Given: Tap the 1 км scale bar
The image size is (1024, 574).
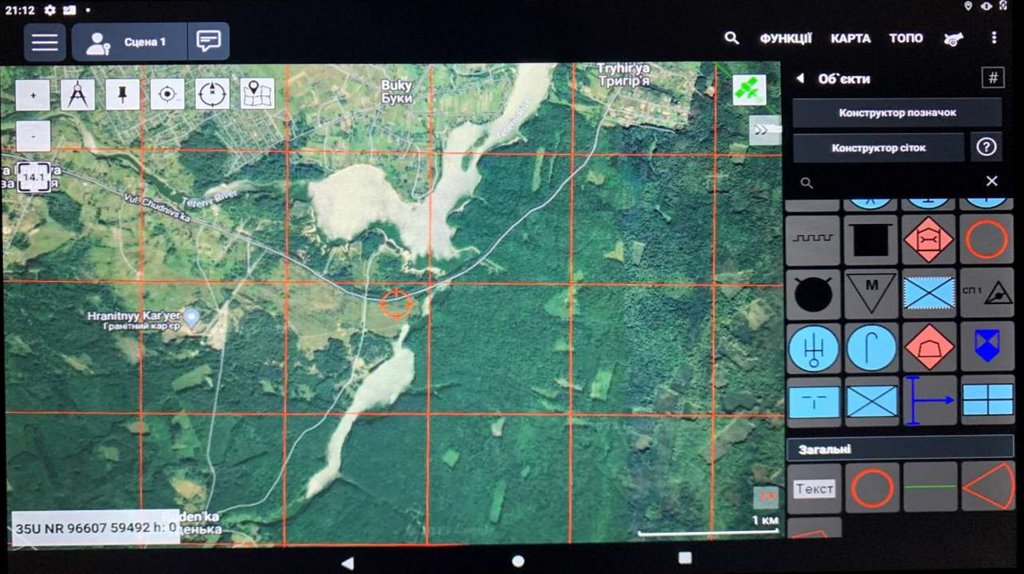Looking at the screenshot, I should point(709,528).
